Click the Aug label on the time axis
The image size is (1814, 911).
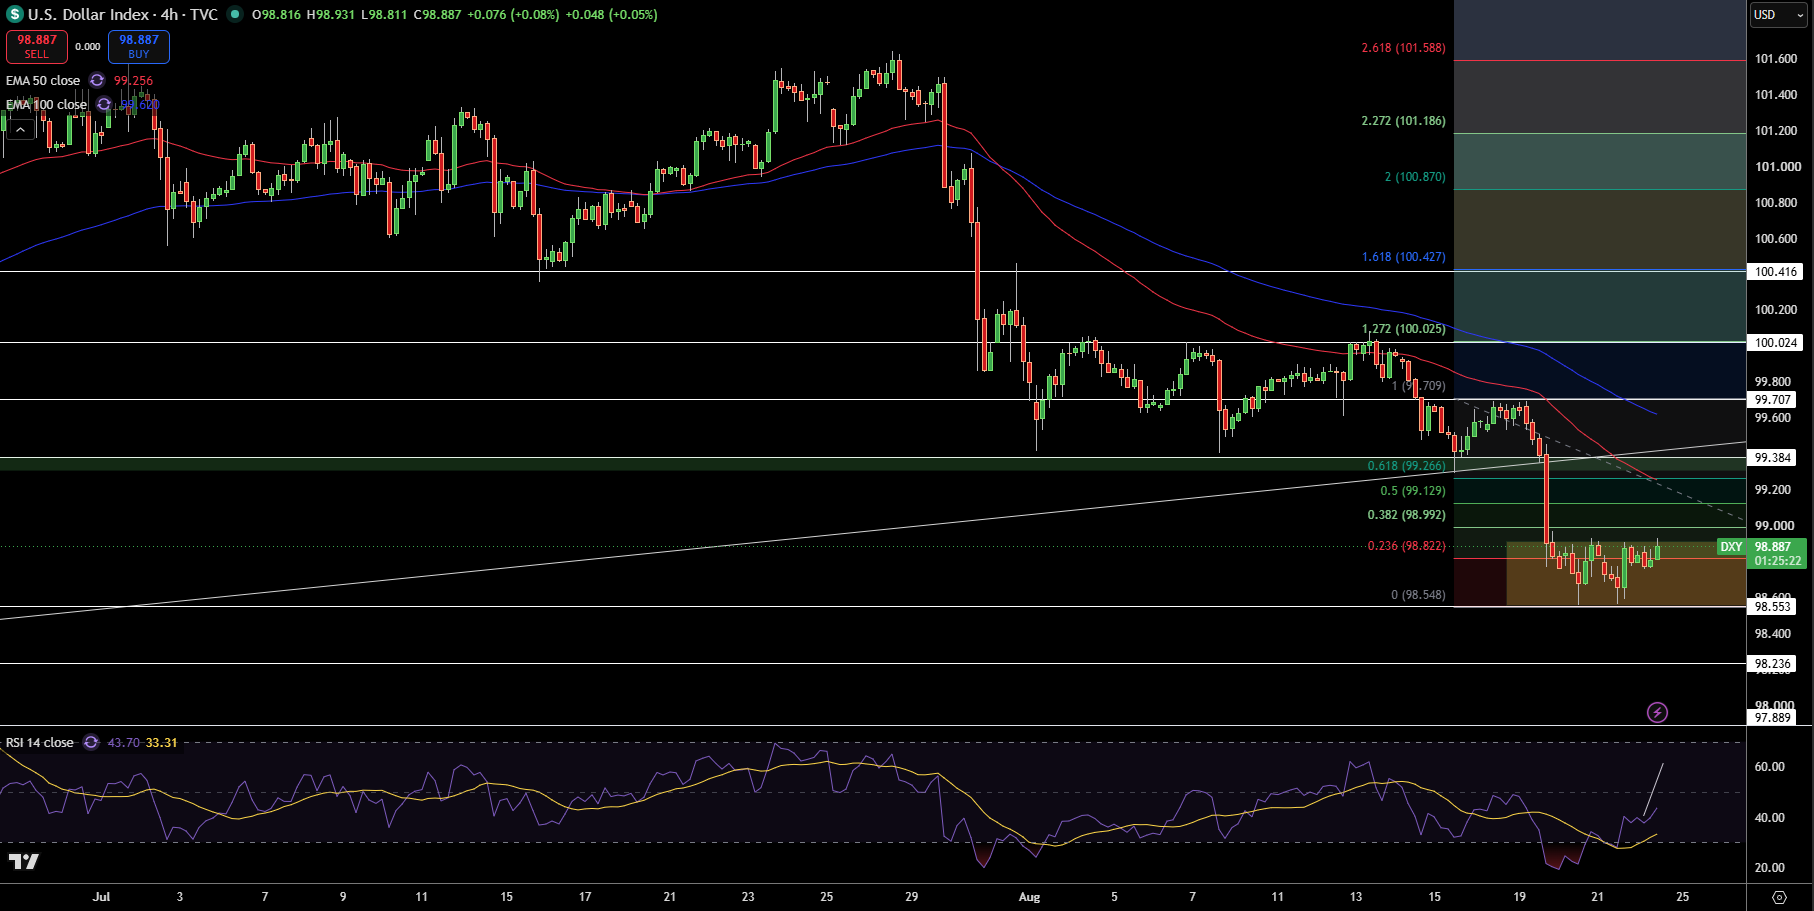click(1029, 896)
